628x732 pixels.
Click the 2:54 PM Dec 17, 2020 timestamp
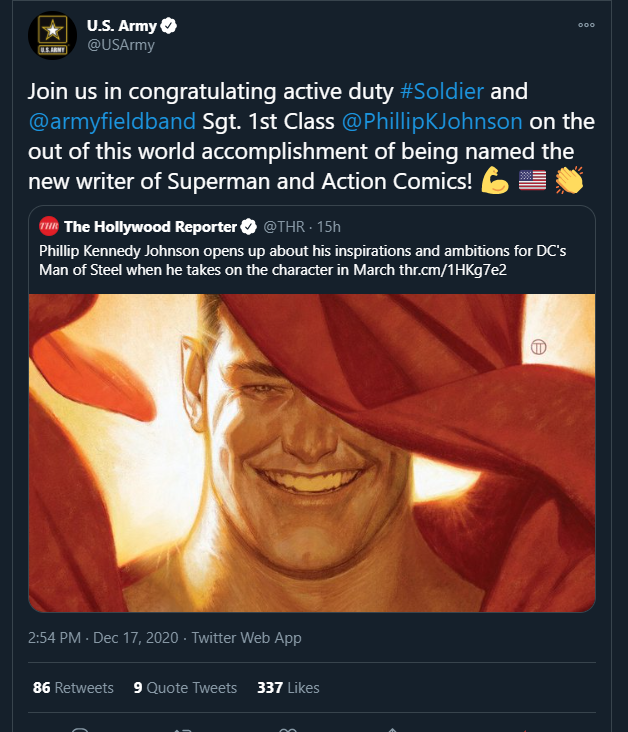[x=103, y=638]
